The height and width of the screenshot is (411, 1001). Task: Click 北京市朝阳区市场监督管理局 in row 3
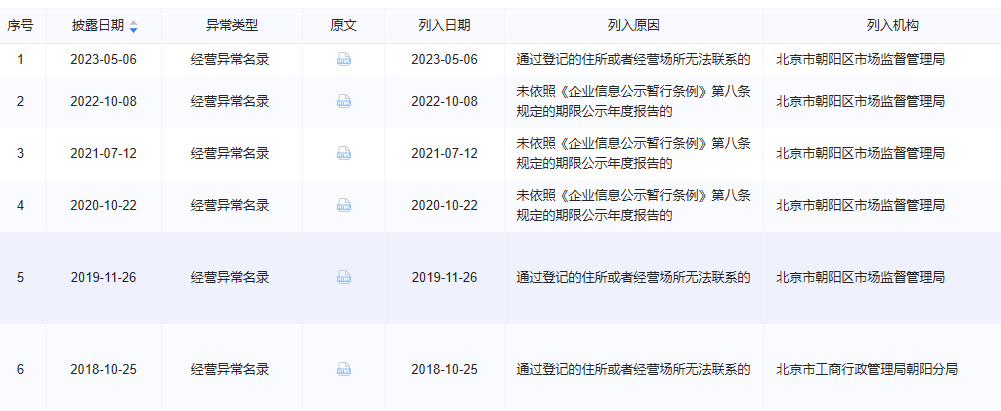pyautogui.click(x=861, y=153)
